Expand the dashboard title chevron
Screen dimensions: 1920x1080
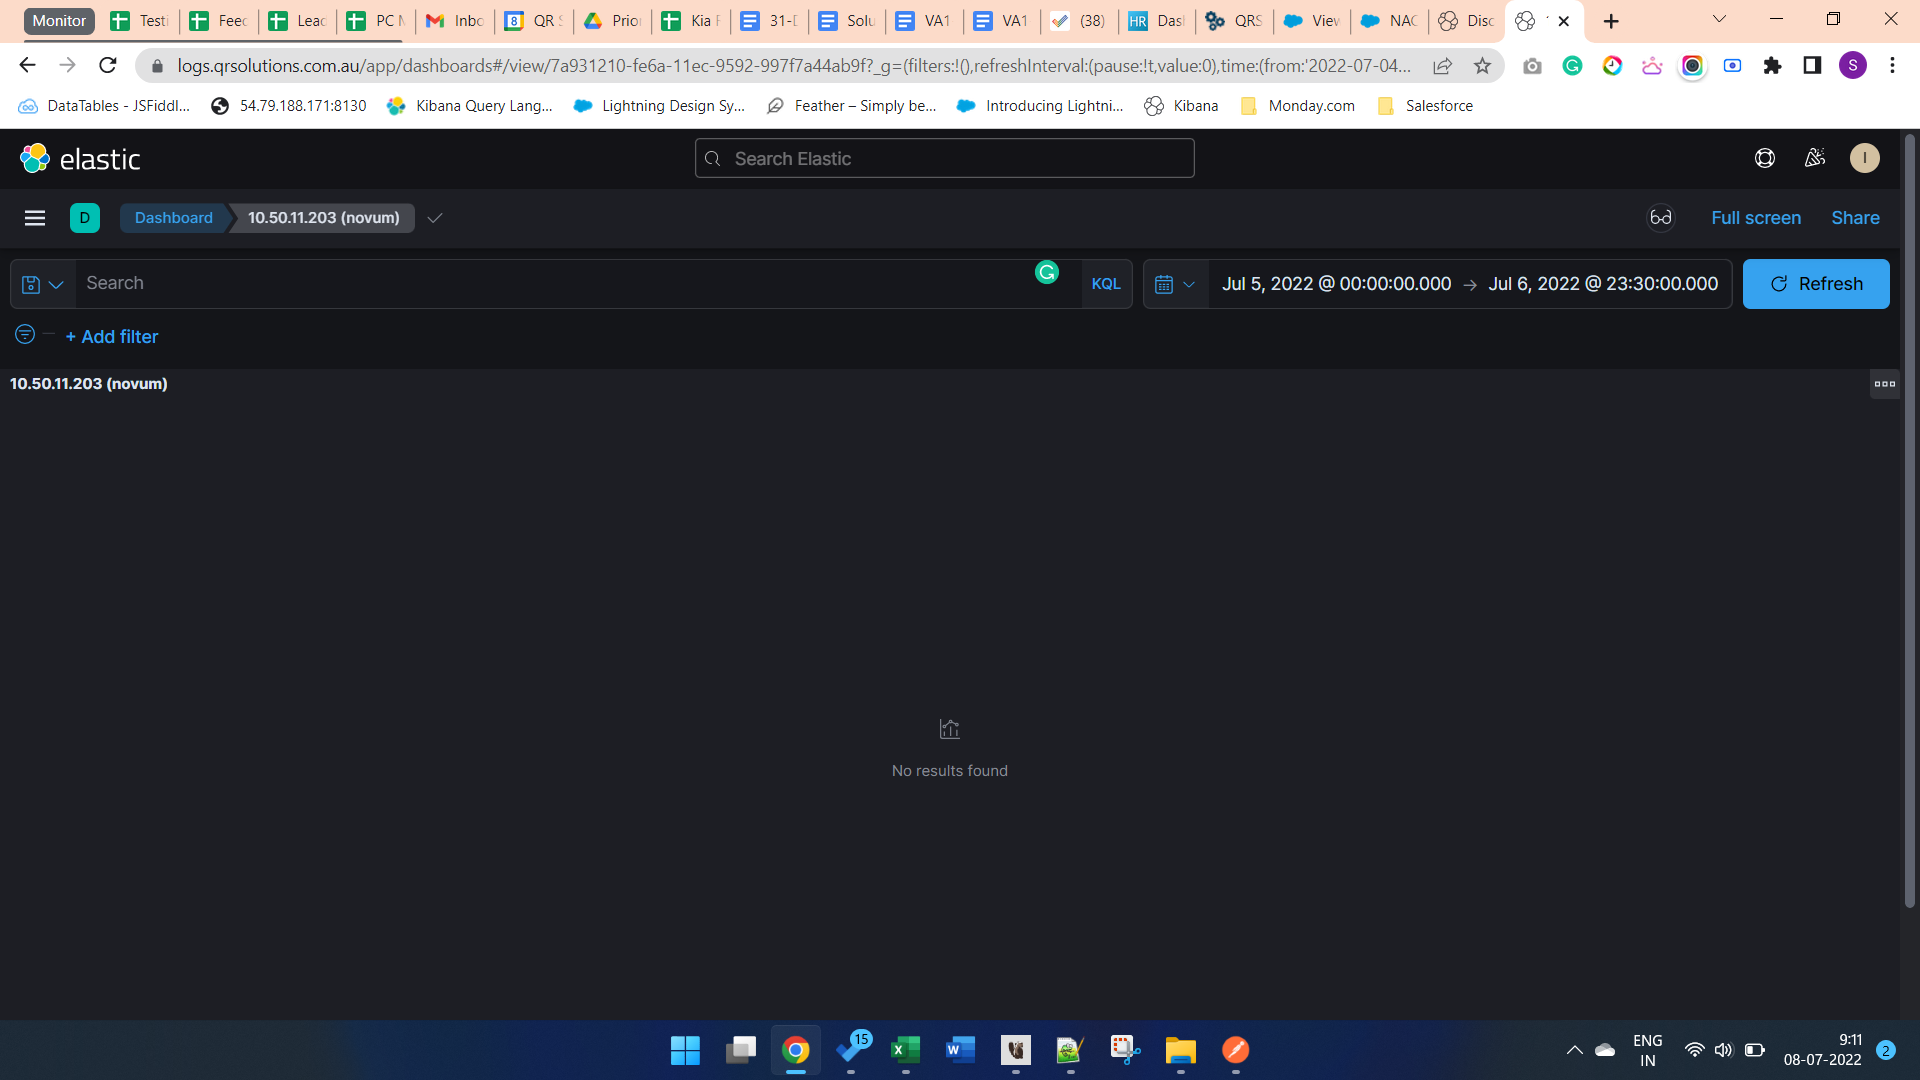(435, 218)
